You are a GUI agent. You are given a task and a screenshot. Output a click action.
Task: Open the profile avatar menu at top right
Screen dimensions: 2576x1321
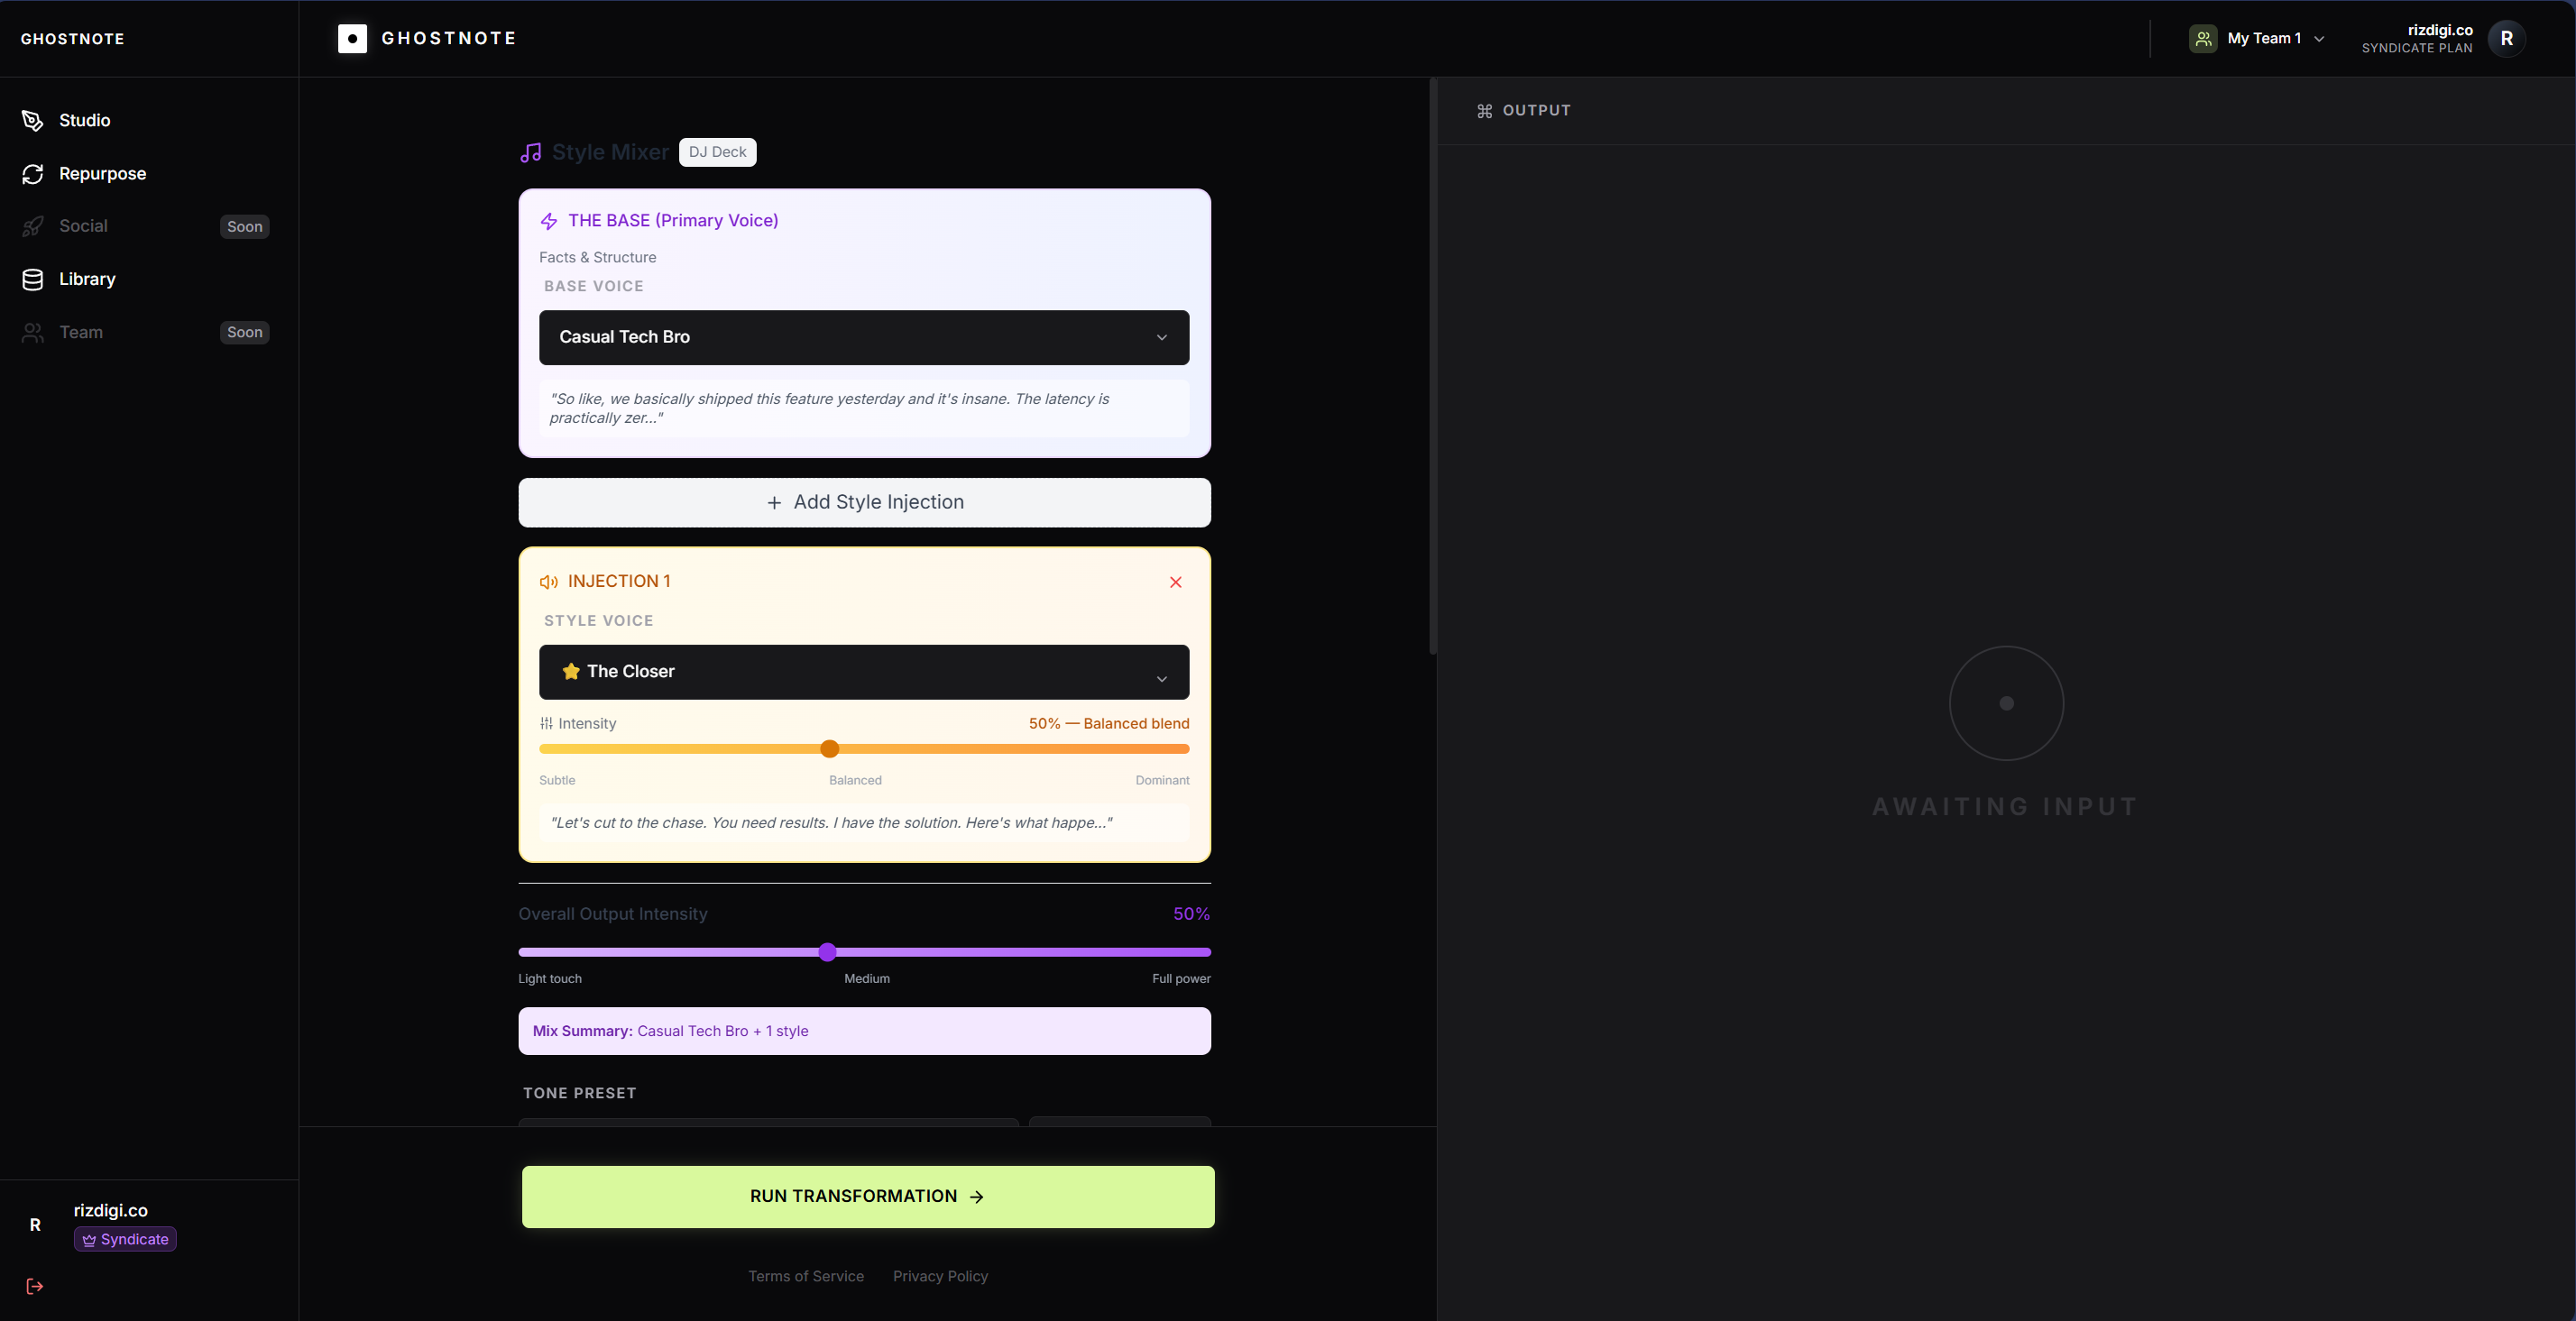click(x=2508, y=38)
